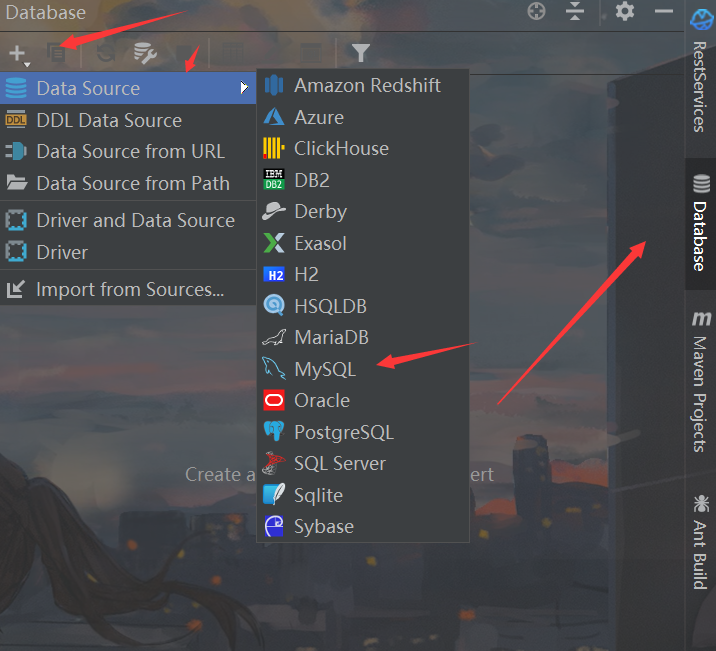Choose Azure data source
716x651 pixels.
363,117
